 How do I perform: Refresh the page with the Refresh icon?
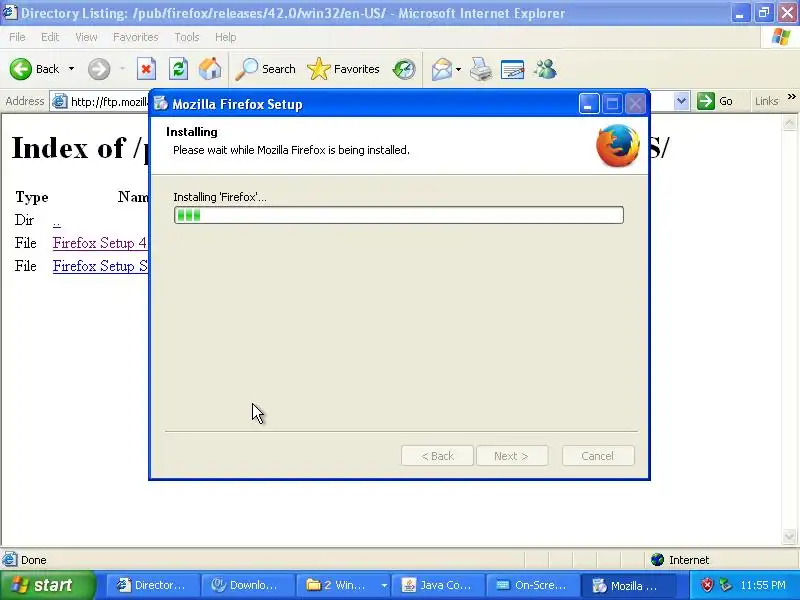tap(179, 69)
